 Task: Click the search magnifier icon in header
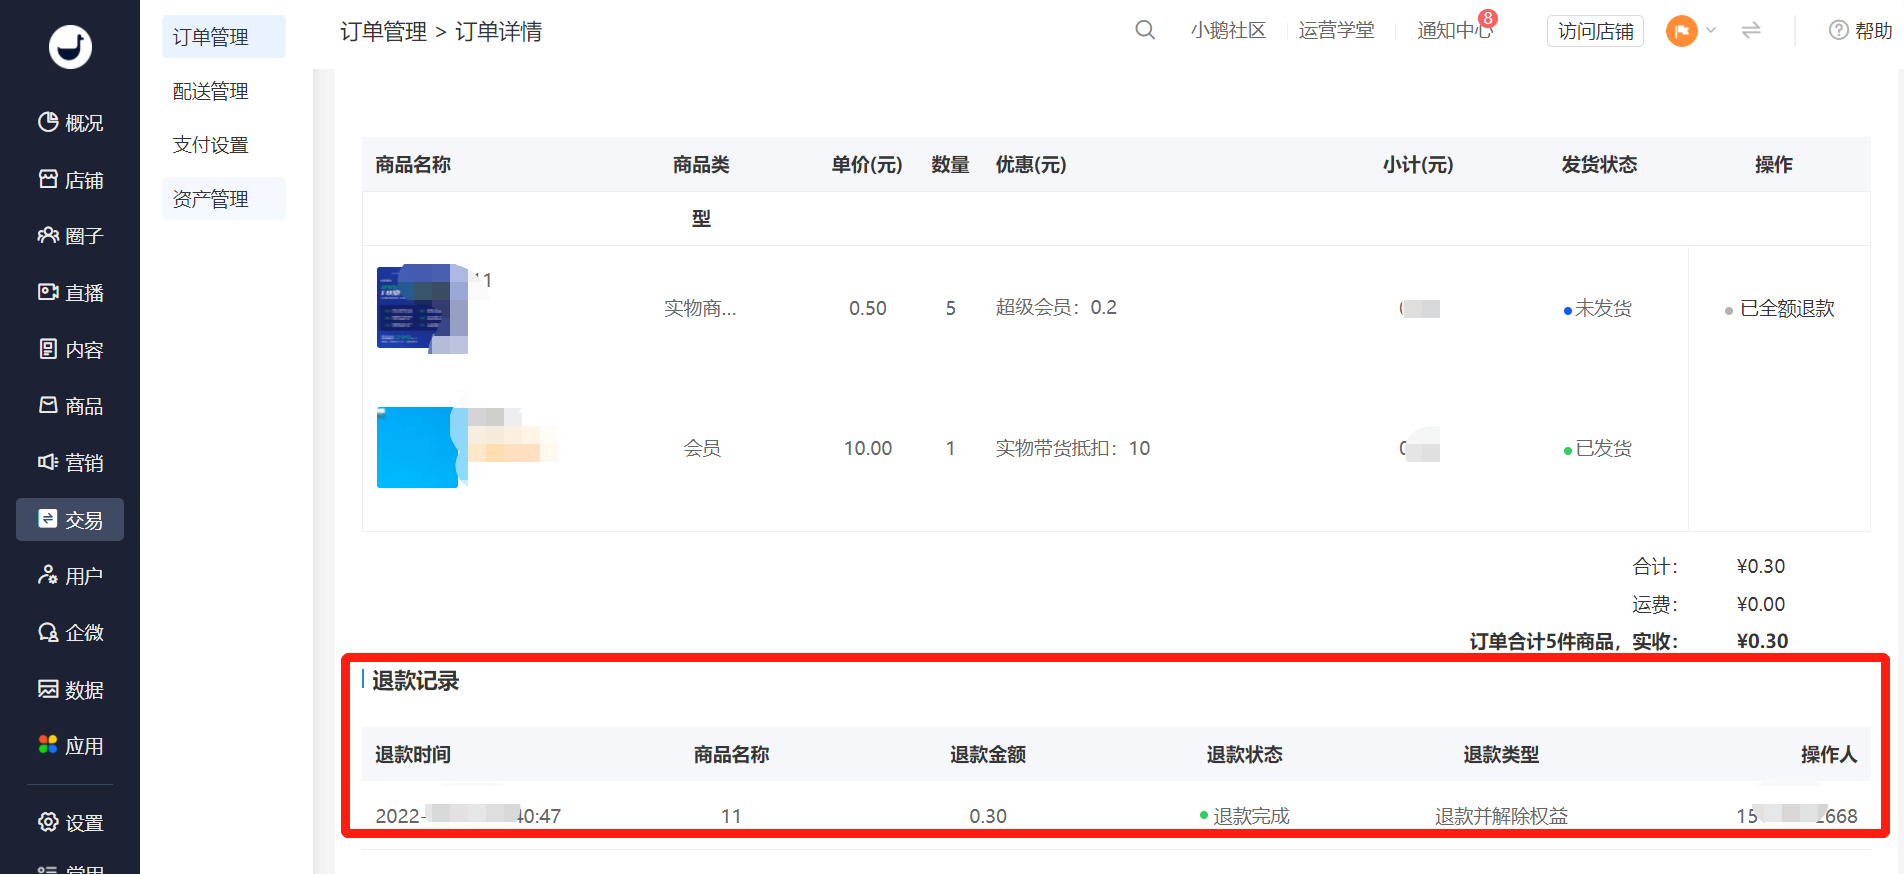coord(1145,30)
